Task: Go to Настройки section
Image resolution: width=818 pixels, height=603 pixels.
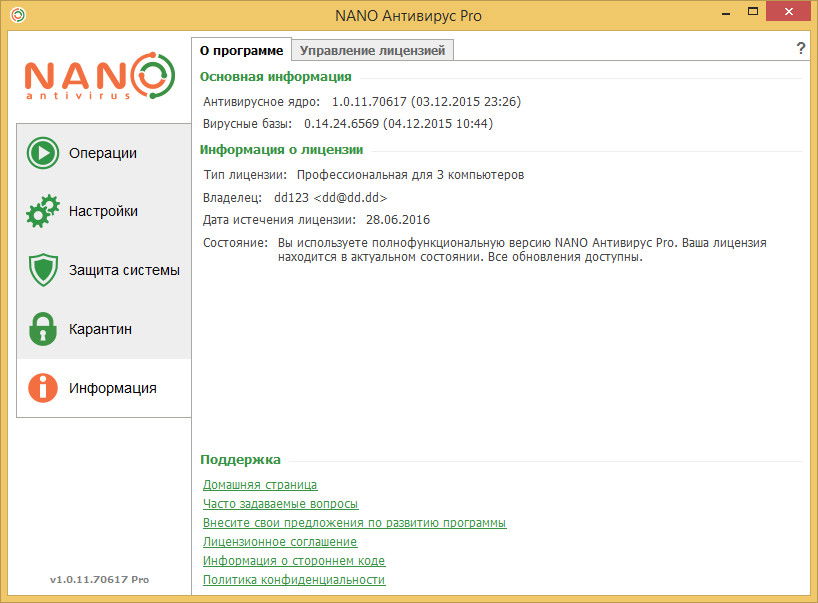Action: pyautogui.click(x=103, y=211)
